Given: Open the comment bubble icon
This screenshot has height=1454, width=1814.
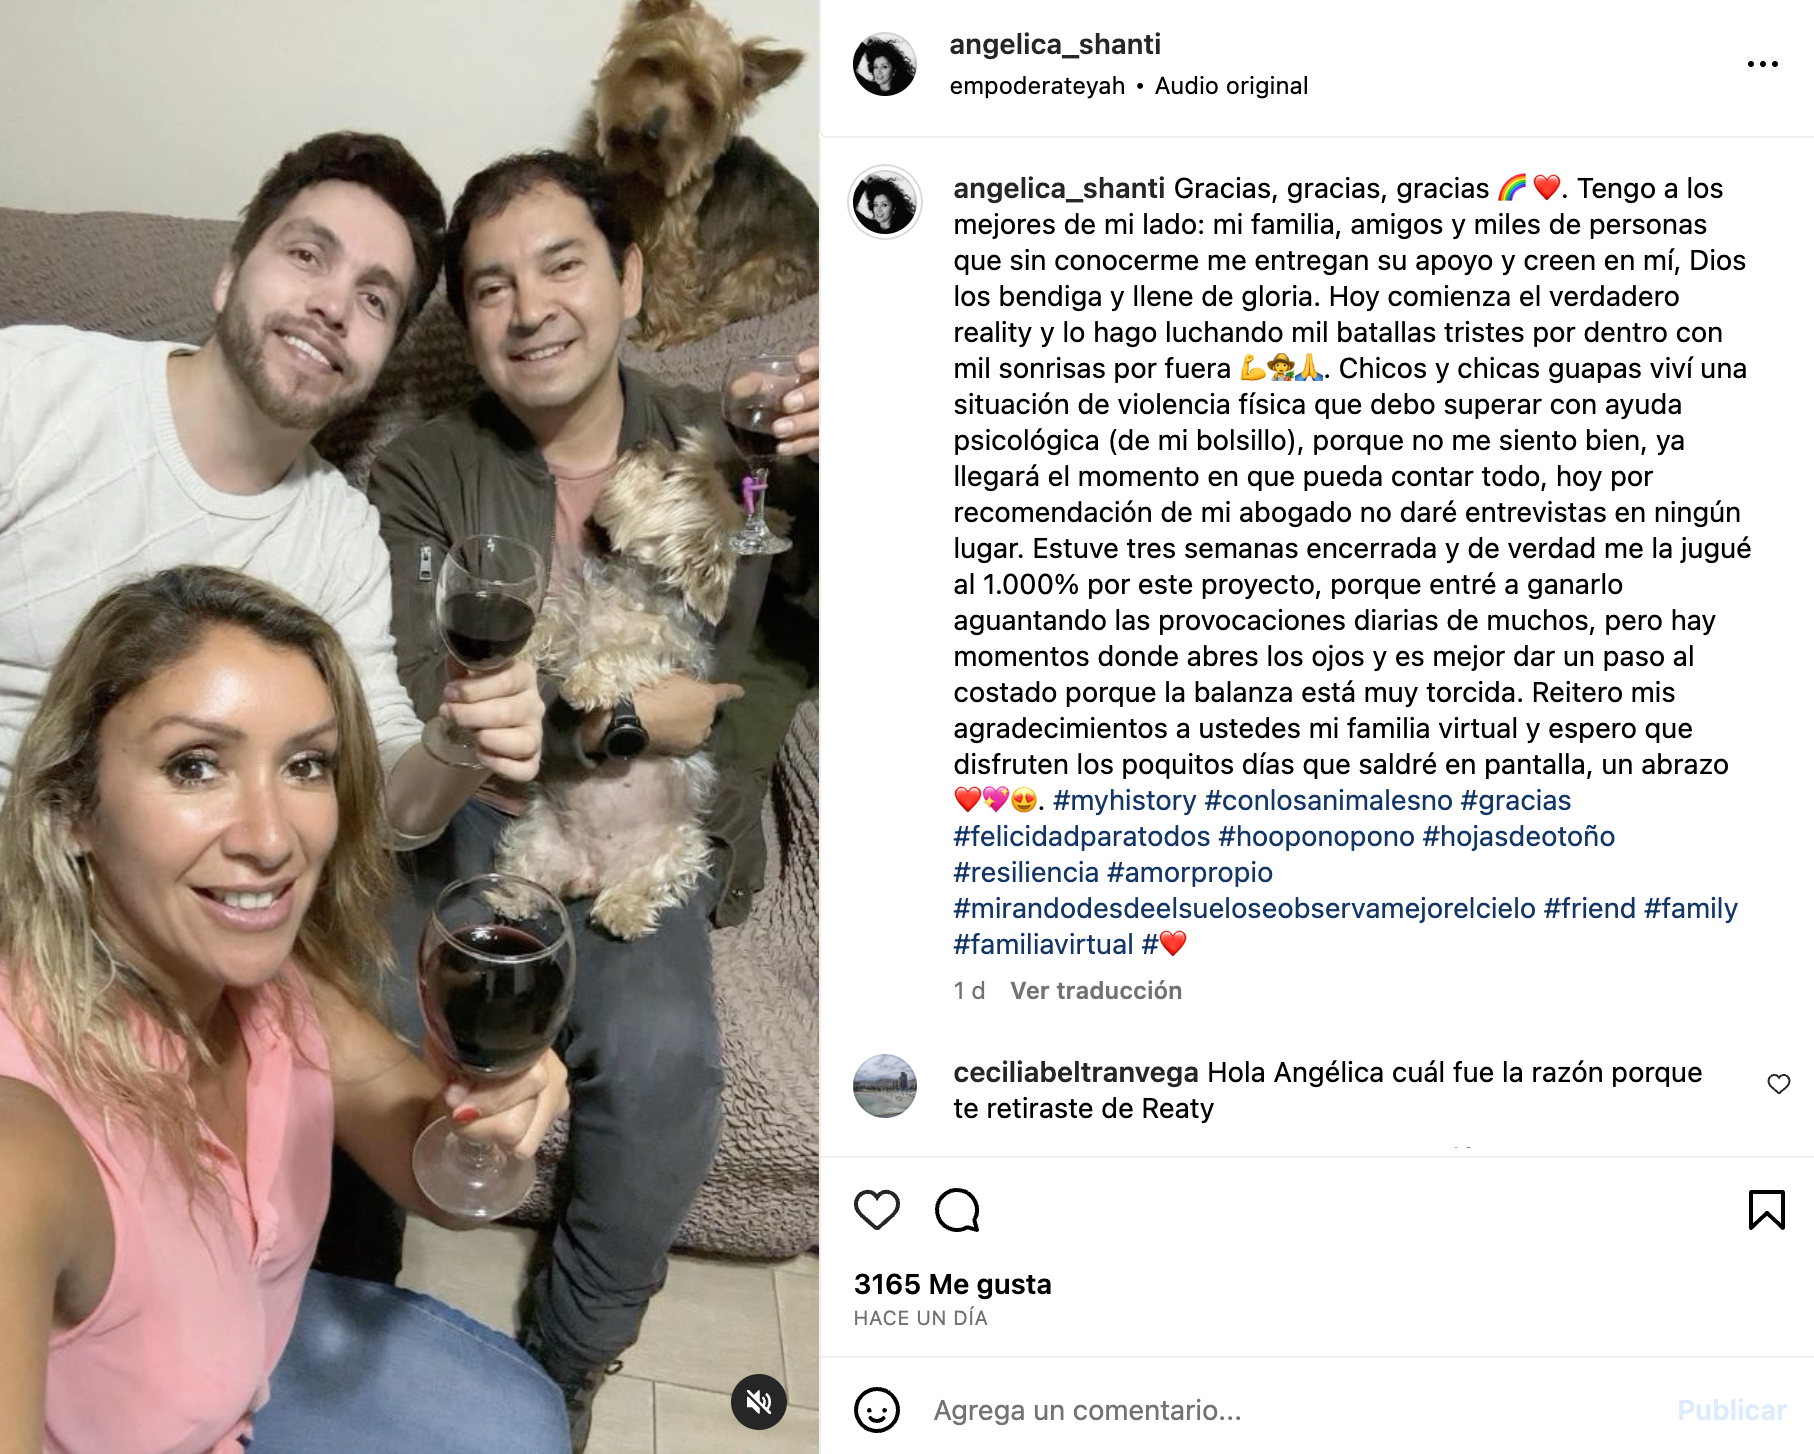Looking at the screenshot, I should pos(957,1210).
